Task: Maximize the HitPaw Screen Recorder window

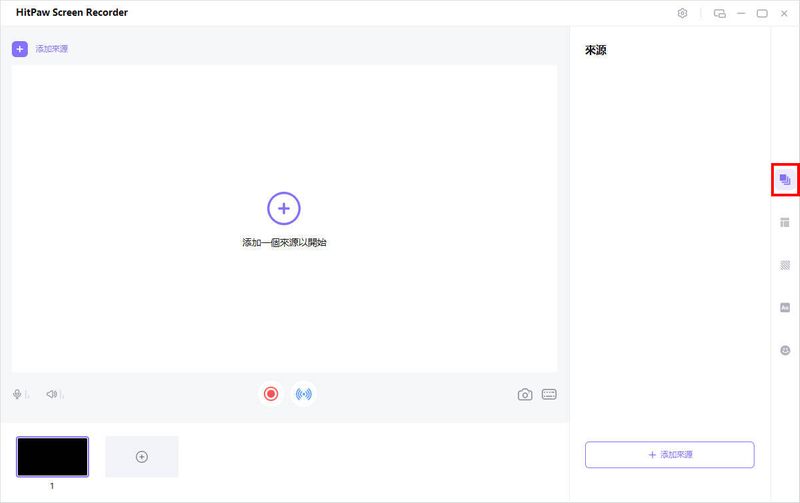Action: (x=762, y=14)
